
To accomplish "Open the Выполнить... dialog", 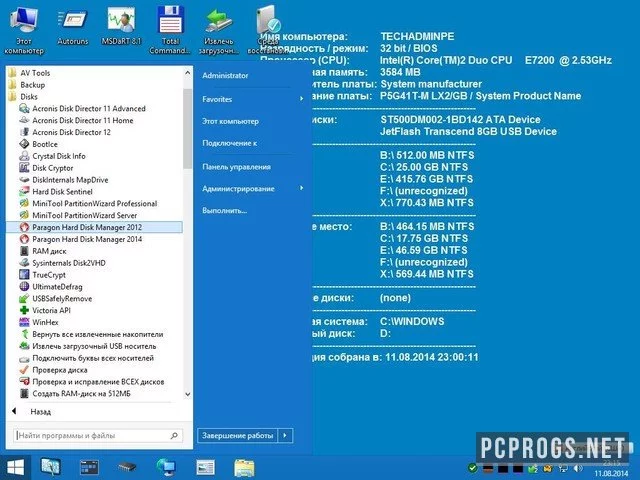I will [224, 211].
